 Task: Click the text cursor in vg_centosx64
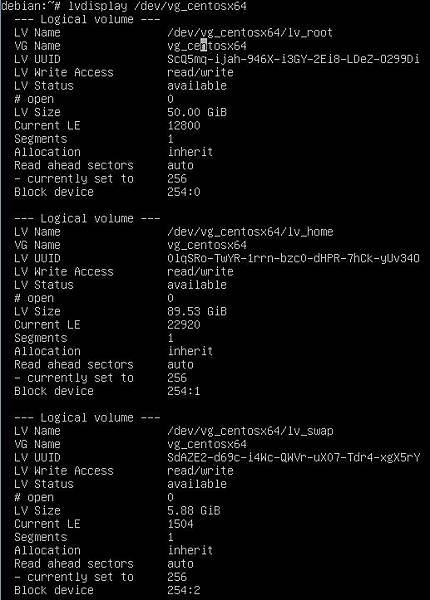204,46
